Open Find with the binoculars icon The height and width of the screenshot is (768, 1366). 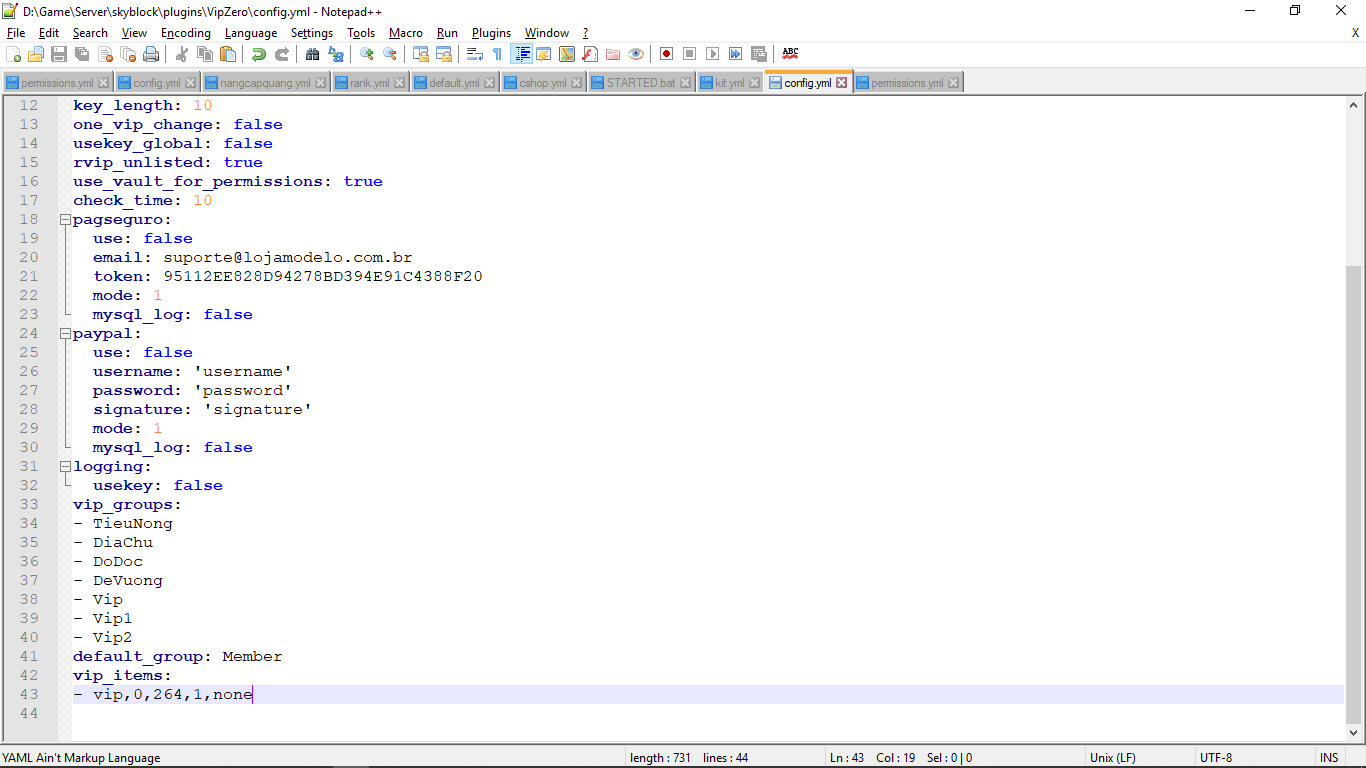tap(313, 54)
